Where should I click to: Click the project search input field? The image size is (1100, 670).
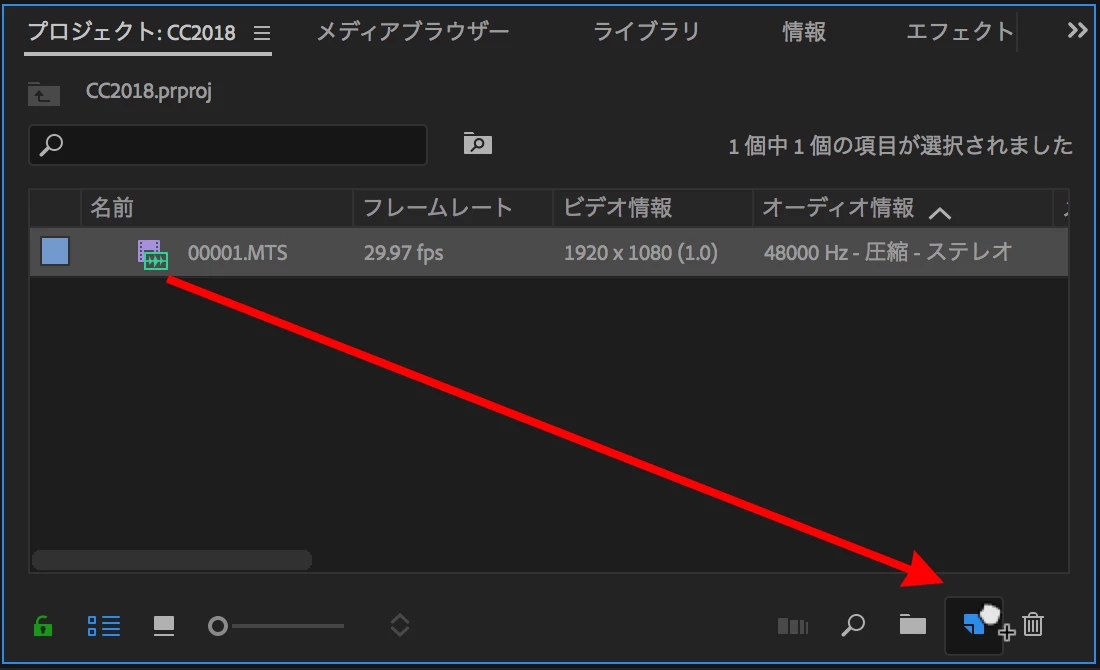(228, 145)
